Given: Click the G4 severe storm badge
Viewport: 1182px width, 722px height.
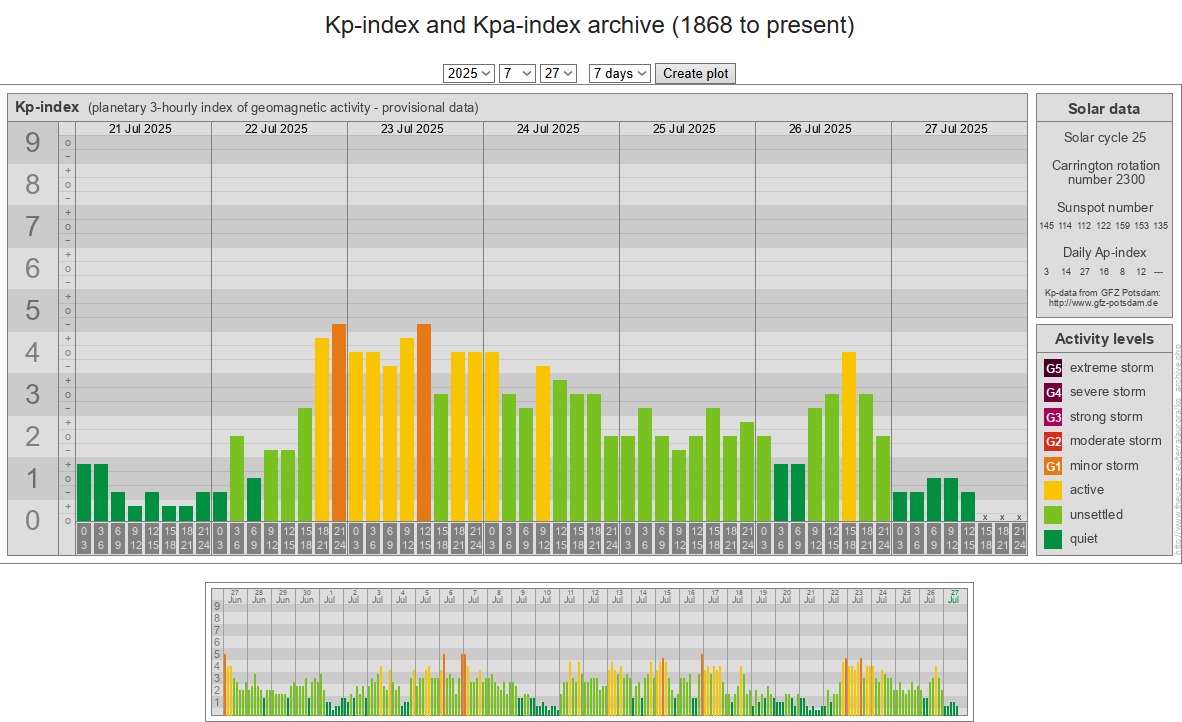Looking at the screenshot, I should 1053,392.
